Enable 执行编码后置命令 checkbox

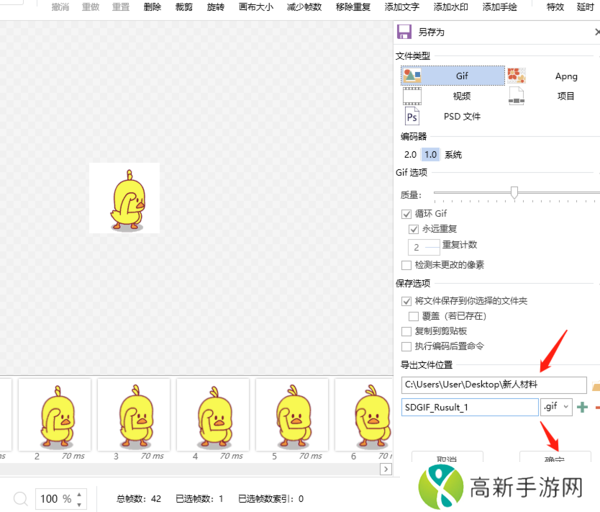[406, 346]
